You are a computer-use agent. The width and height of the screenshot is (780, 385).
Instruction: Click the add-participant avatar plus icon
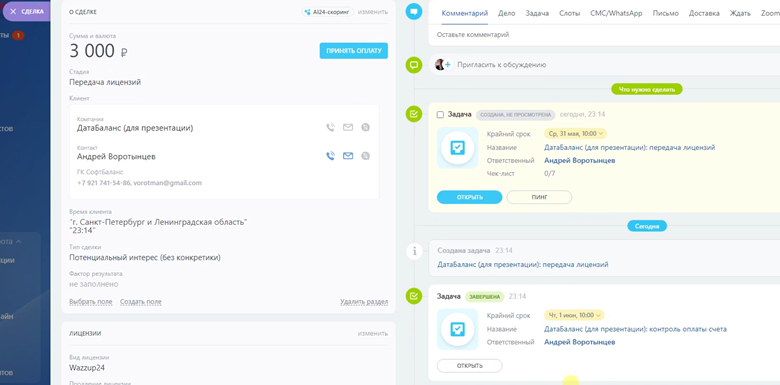pos(443,65)
